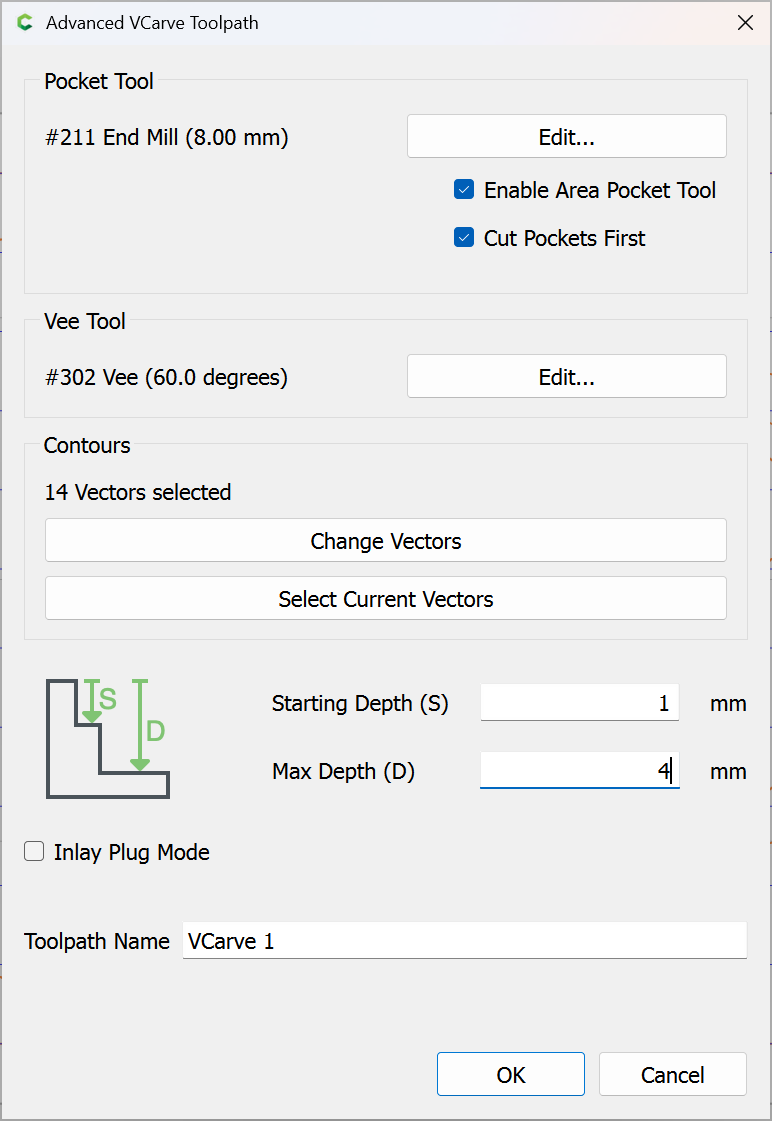
Task: Click the Advanced VCarve Toolpath title text
Action: click(152, 23)
